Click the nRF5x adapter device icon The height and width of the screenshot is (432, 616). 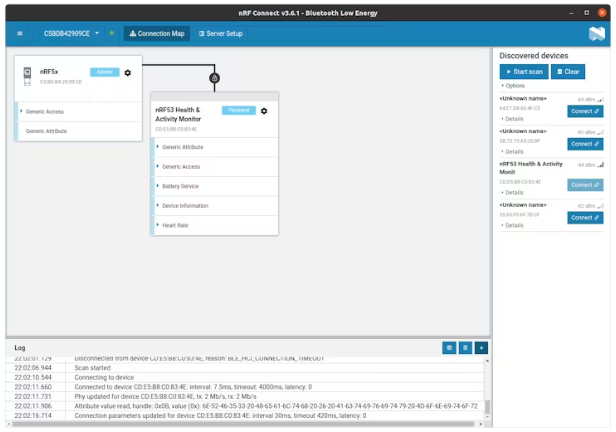click(27, 76)
